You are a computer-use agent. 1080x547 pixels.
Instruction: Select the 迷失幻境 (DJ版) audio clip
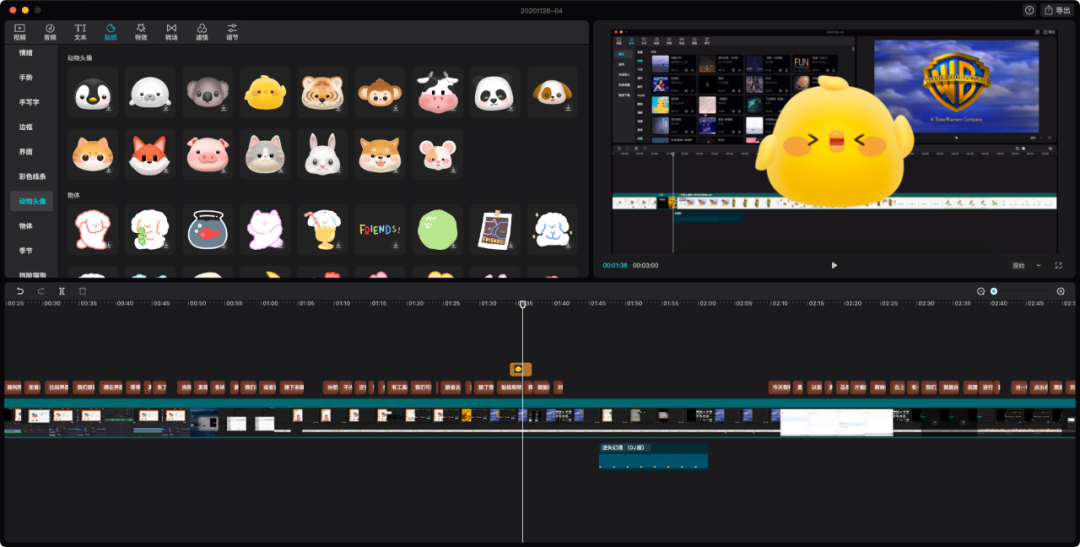pos(654,456)
